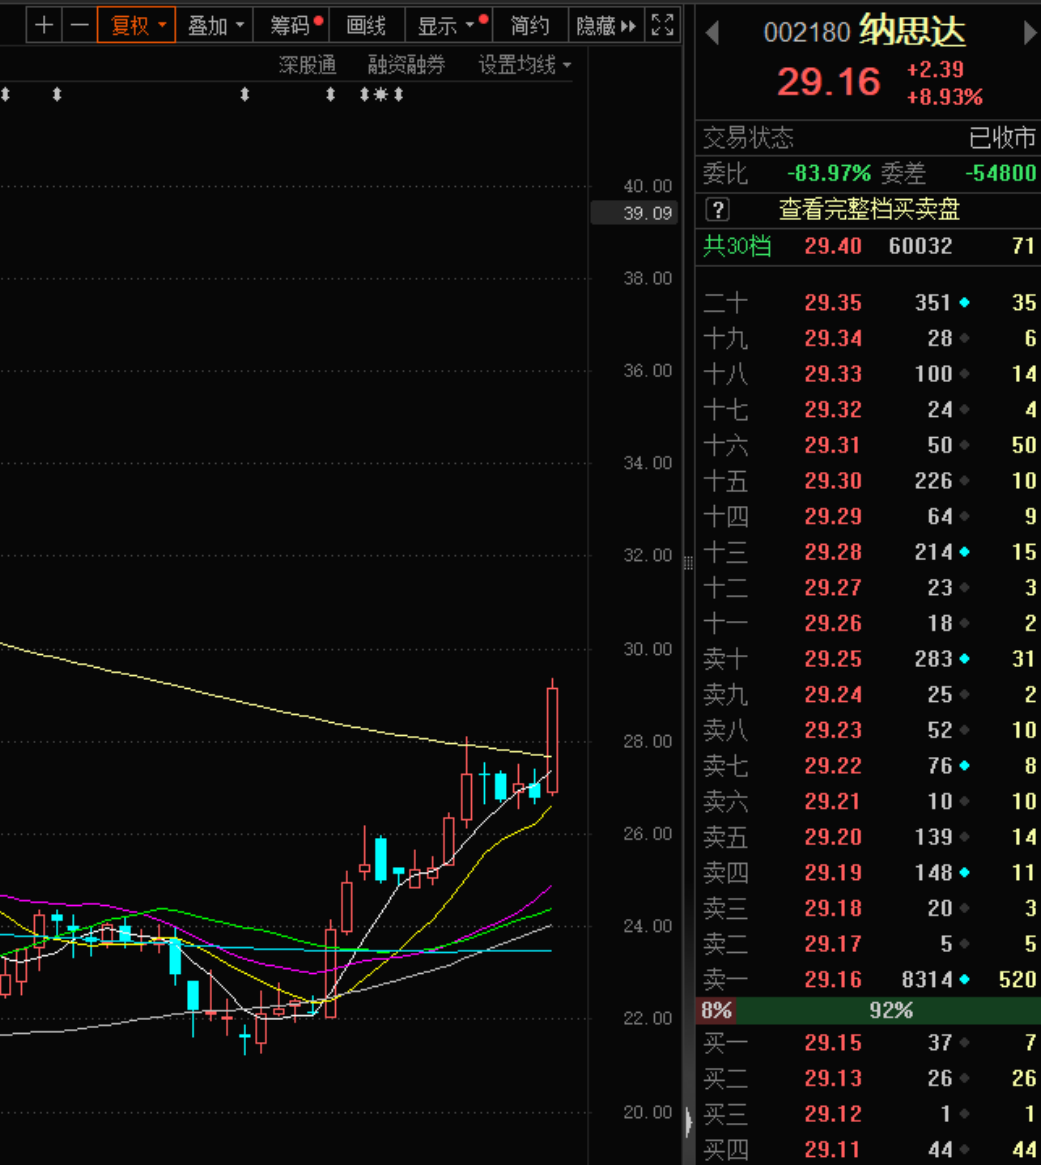Select 卖一 price 29.16

[833, 980]
